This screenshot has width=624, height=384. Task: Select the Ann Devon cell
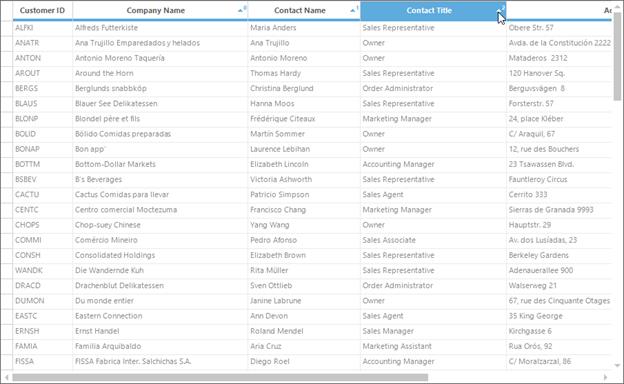click(304, 316)
